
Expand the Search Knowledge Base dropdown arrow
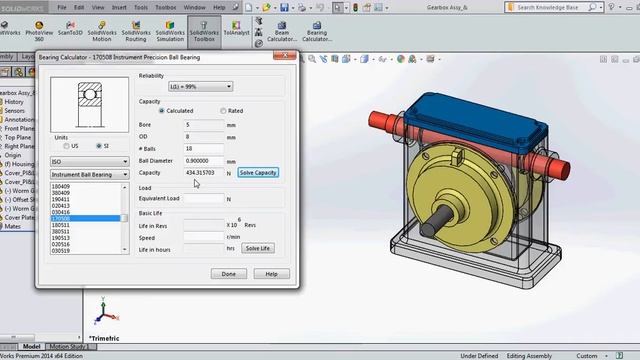click(x=601, y=7)
